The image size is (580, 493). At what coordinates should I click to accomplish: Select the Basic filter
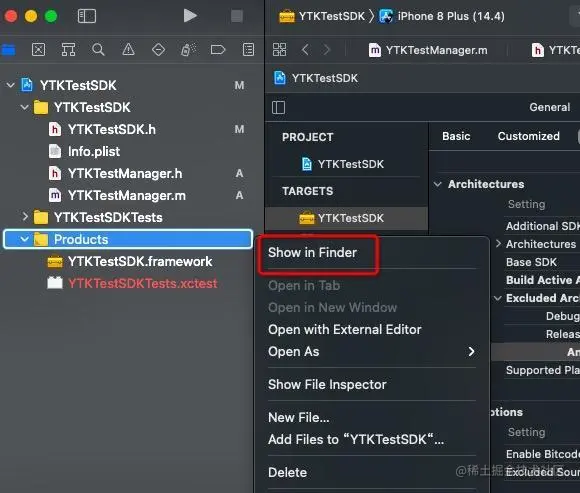pyautogui.click(x=456, y=136)
